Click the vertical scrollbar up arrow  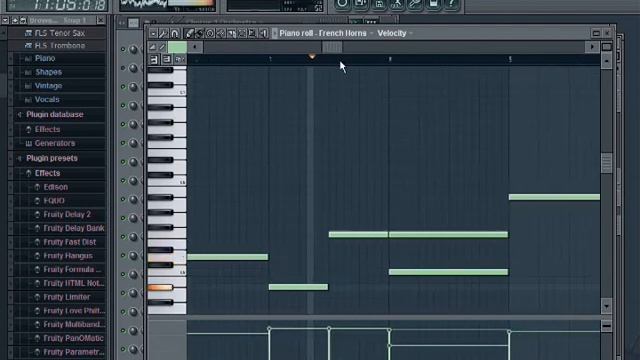click(607, 61)
